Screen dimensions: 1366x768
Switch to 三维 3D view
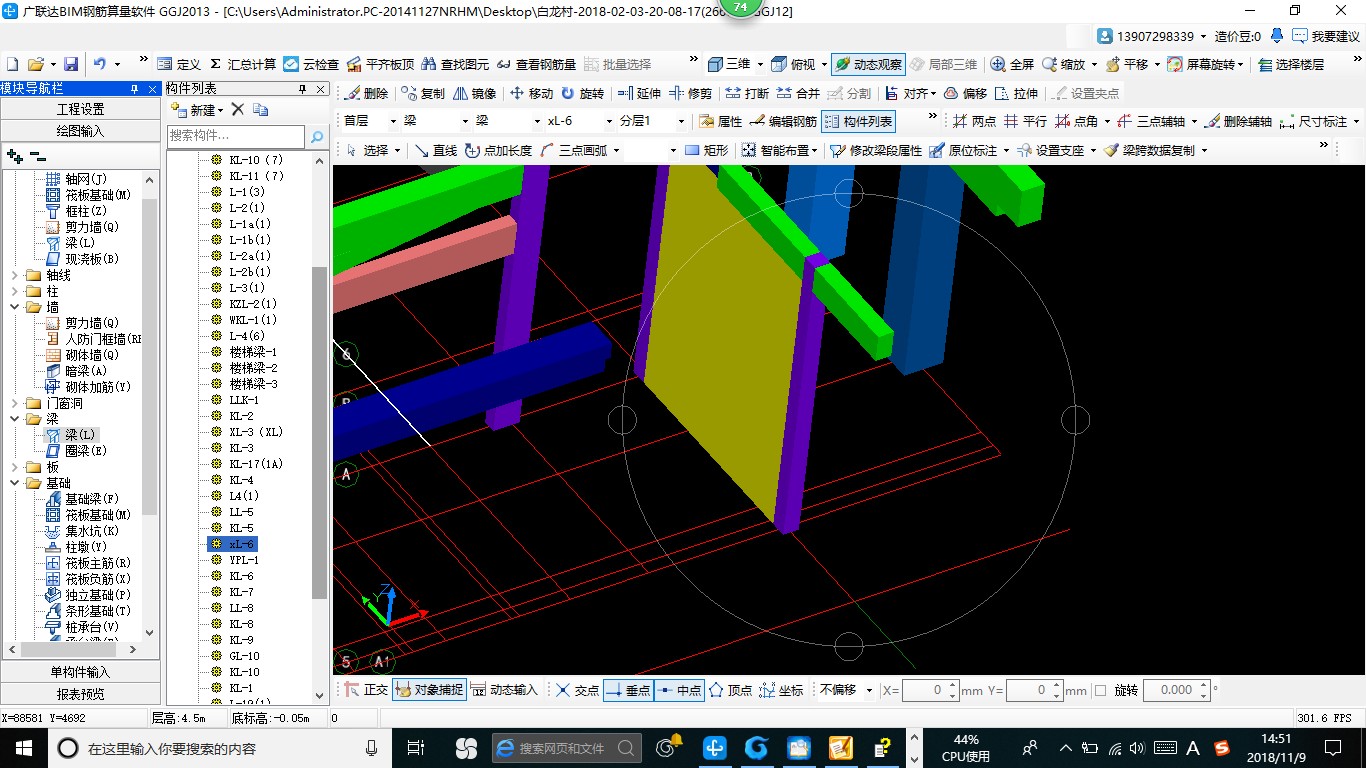pyautogui.click(x=730, y=64)
